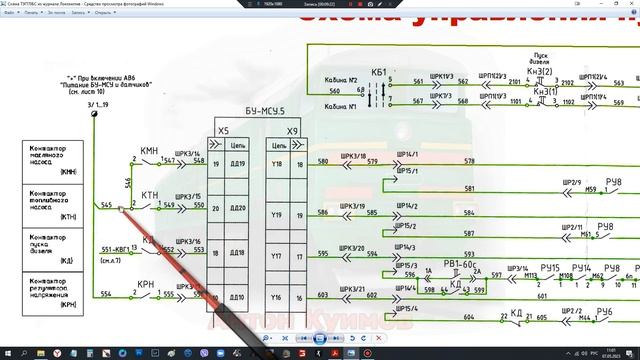Click the РУ6 relay label

pos(604,311)
